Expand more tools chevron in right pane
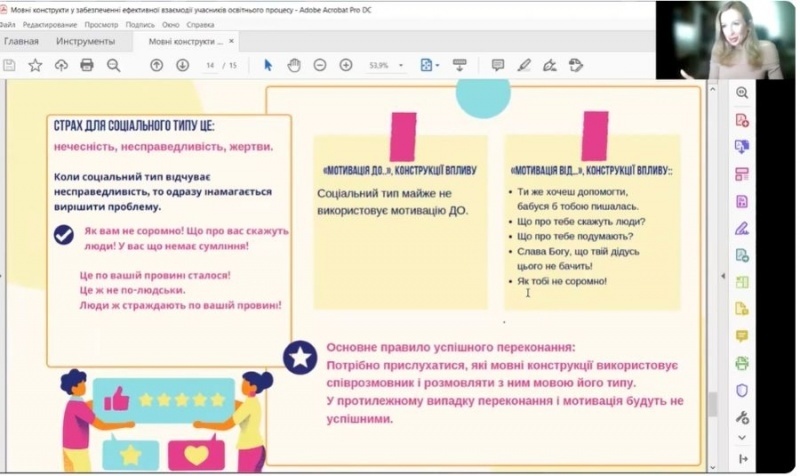Image resolution: width=800 pixels, height=476 pixels. pos(742,438)
